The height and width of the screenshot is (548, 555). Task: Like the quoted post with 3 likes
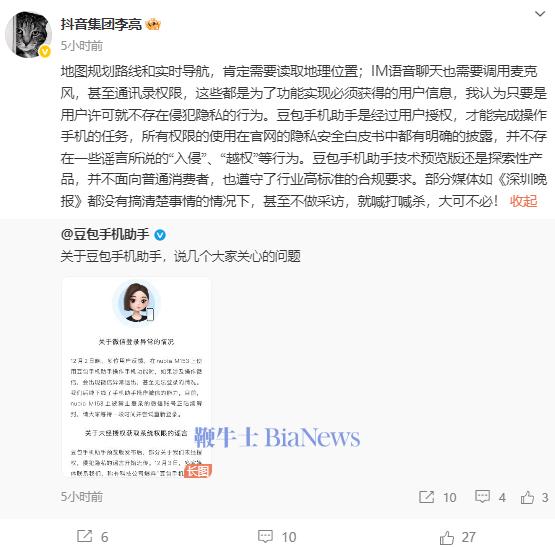[534, 497]
